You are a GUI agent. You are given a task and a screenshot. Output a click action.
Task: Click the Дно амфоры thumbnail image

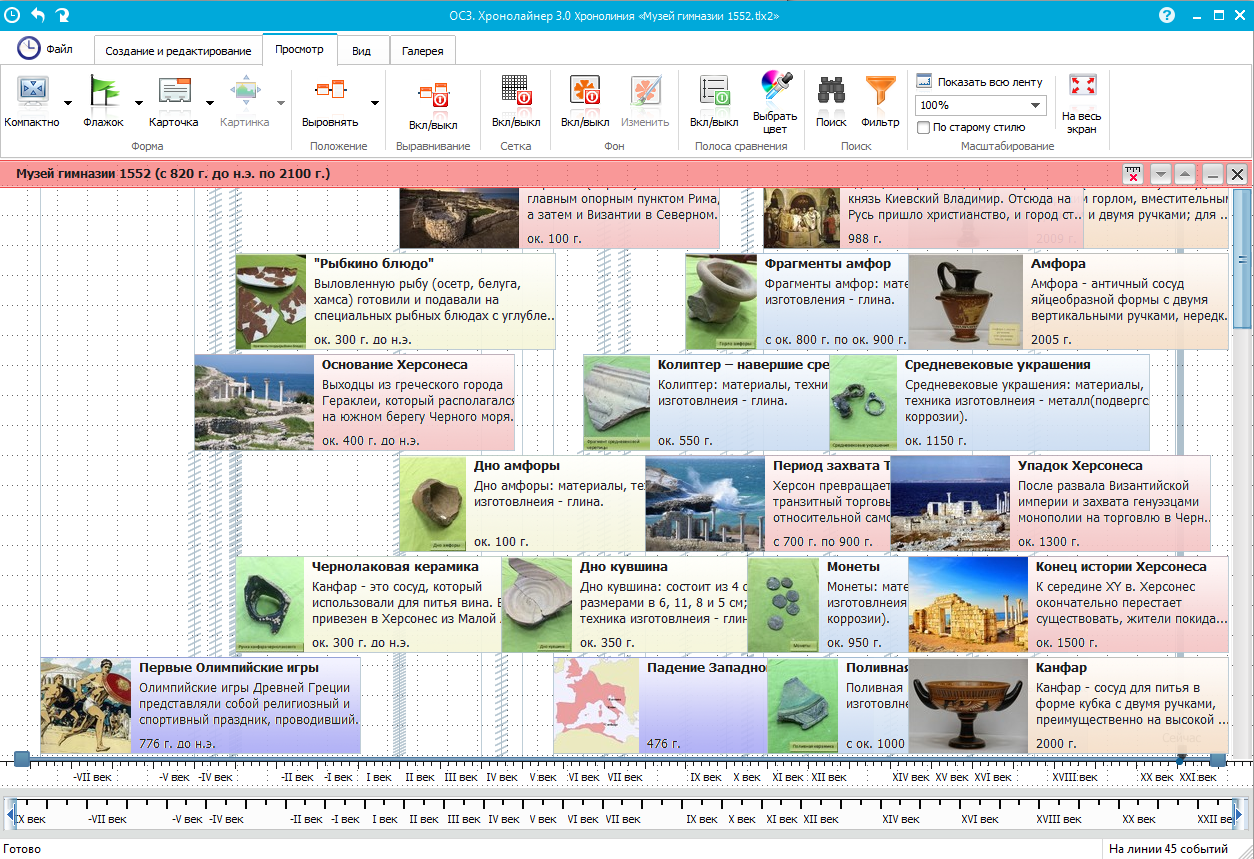pyautogui.click(x=432, y=503)
